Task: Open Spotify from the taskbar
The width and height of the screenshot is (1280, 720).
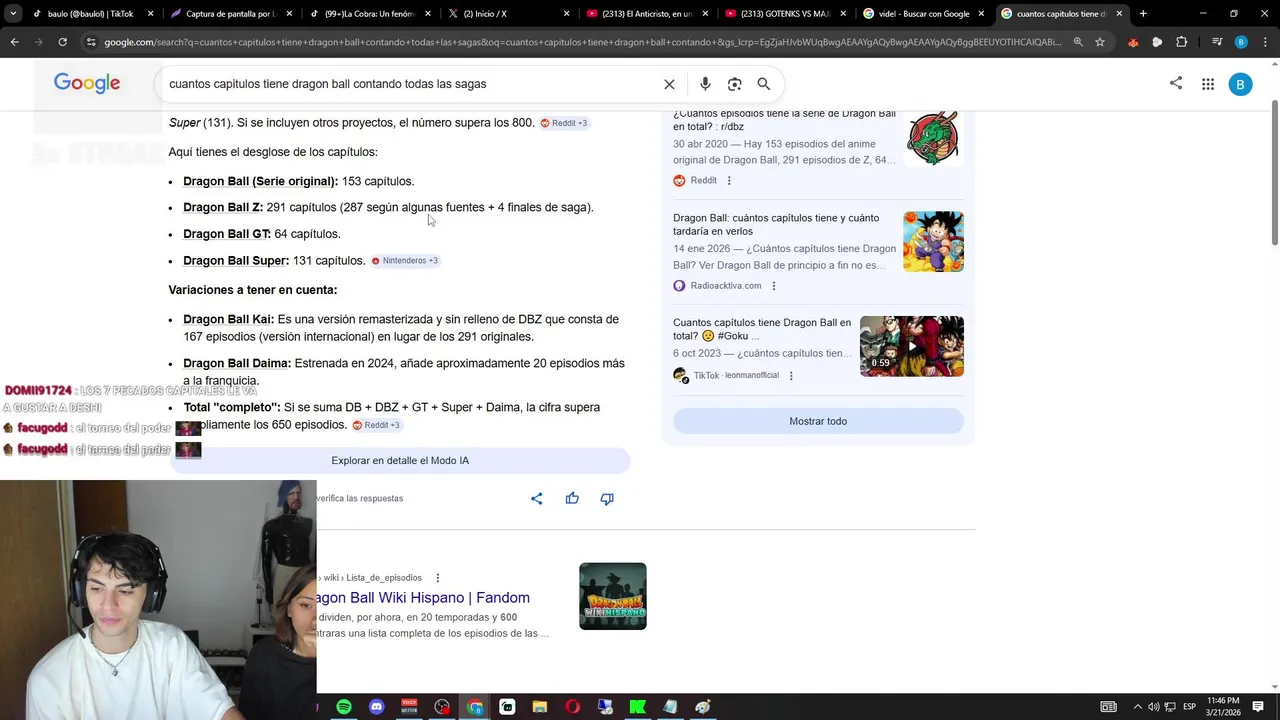Action: (344, 707)
